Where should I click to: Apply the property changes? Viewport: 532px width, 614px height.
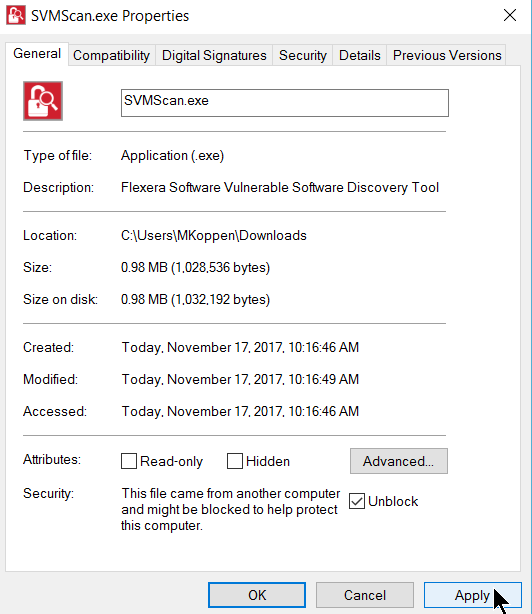472,595
